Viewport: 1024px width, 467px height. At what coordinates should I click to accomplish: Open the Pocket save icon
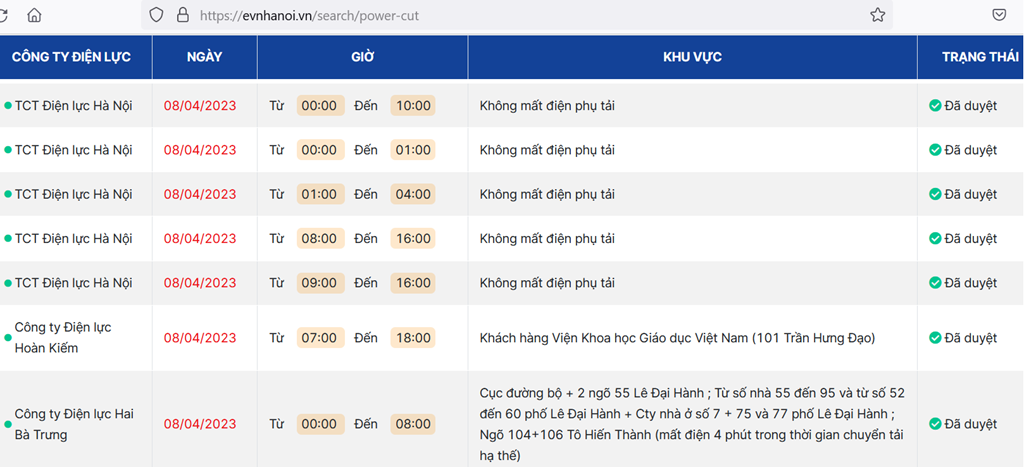999,15
